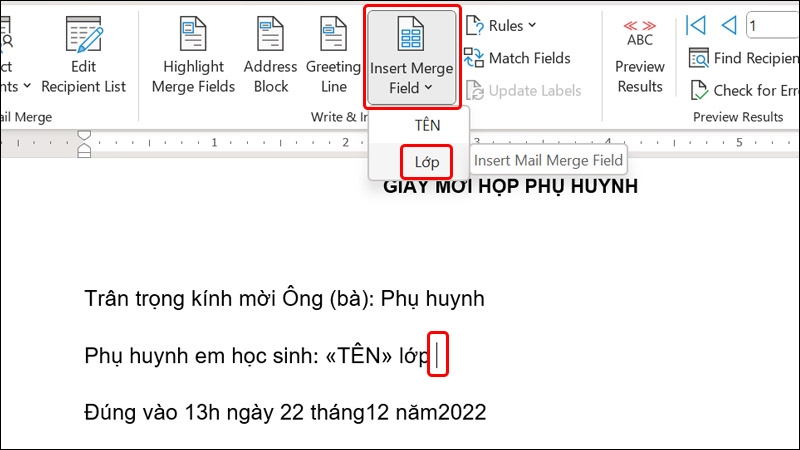Click the left indent marker on ruler
The image size is (800, 450).
[84, 149]
